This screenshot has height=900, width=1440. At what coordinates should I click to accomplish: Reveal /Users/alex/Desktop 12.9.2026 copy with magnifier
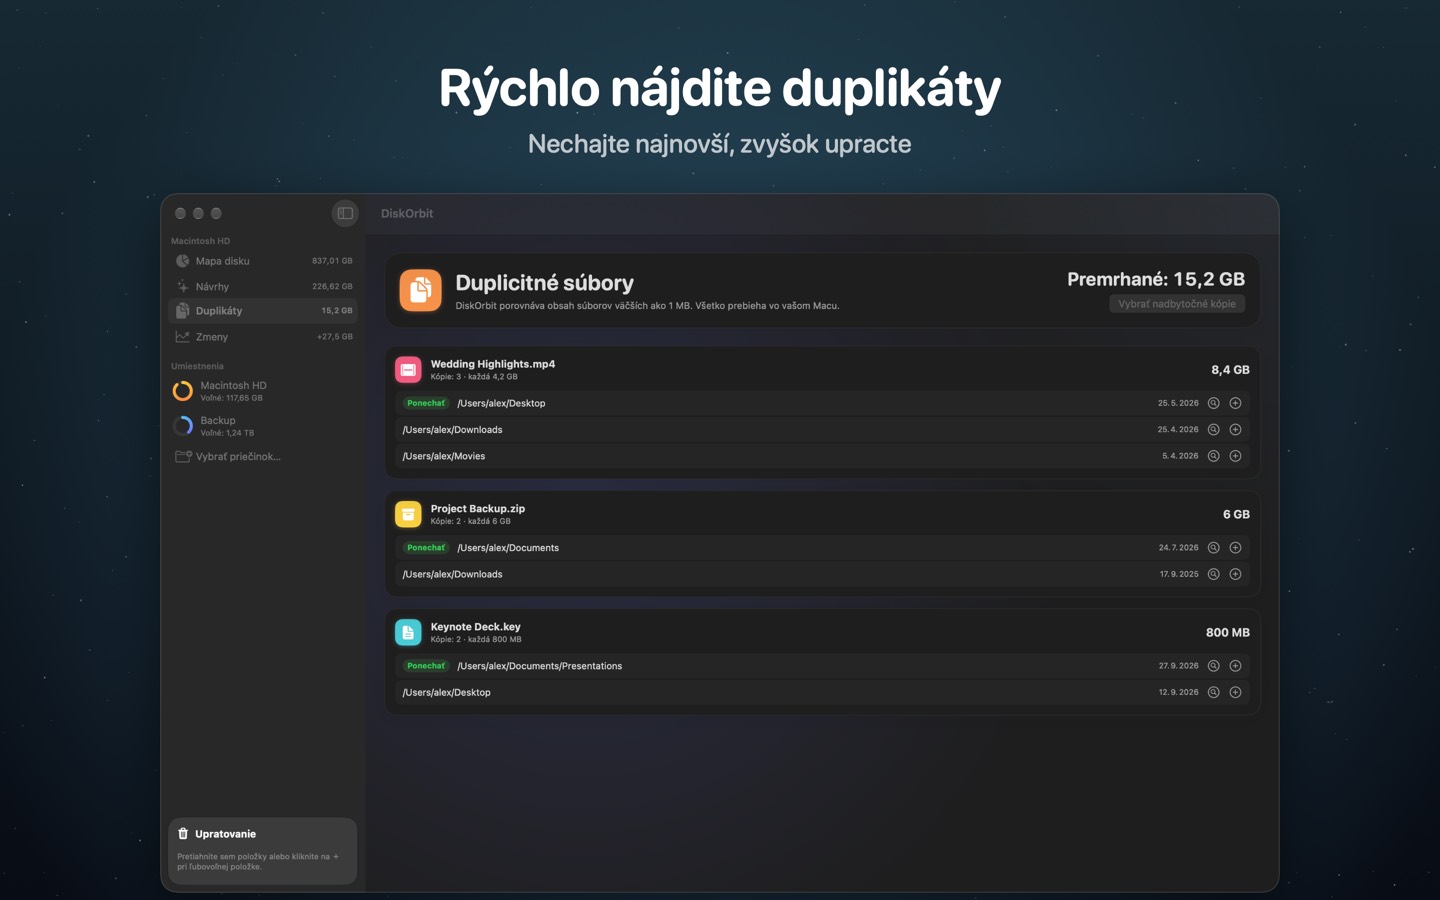click(x=1213, y=692)
